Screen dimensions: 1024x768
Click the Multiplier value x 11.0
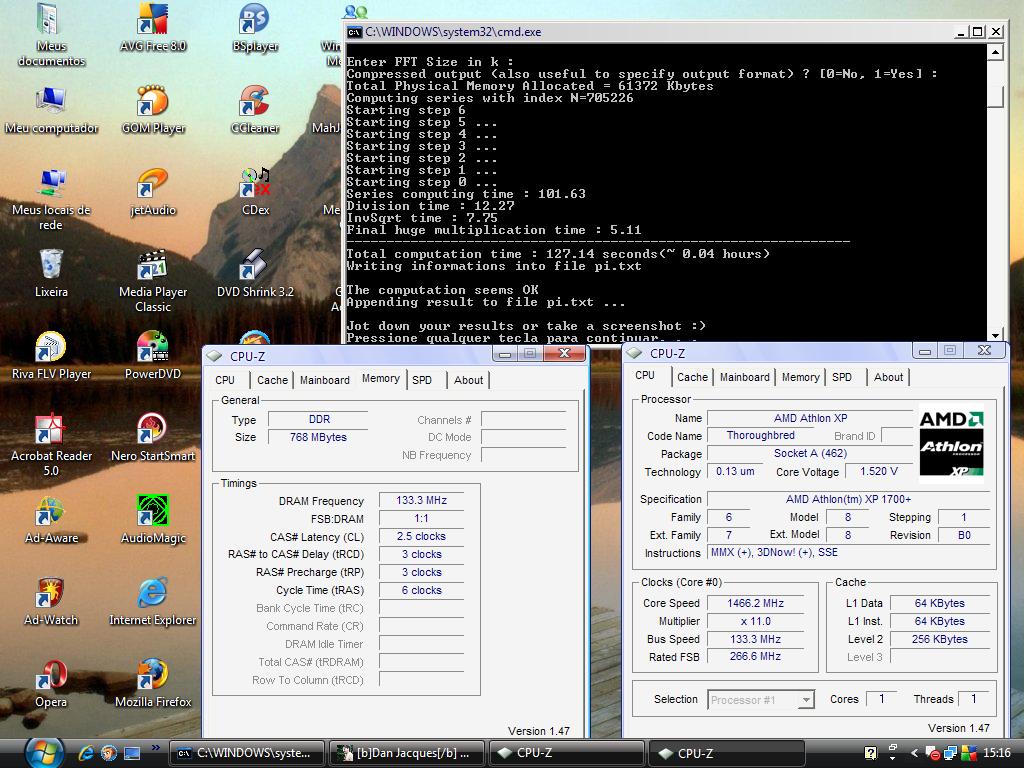756,621
